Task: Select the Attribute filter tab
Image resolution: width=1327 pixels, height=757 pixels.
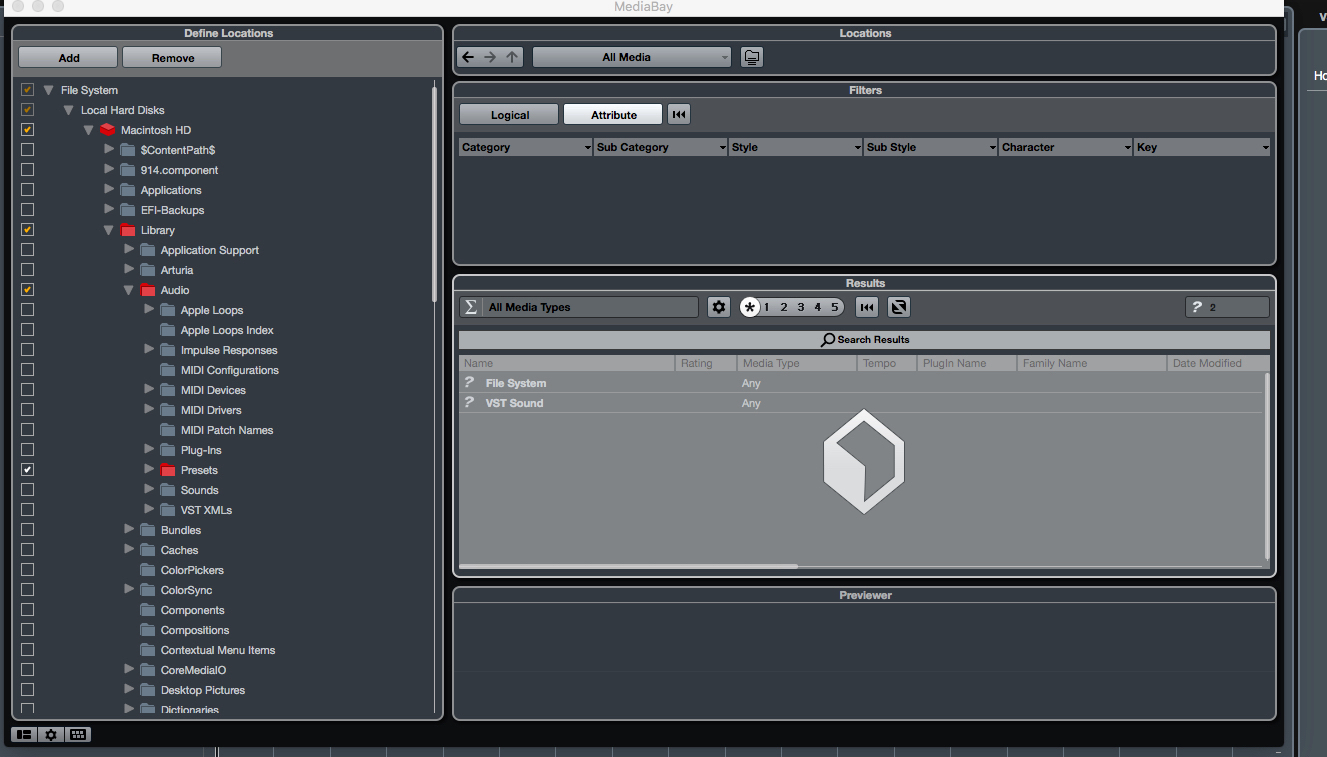Action: [x=614, y=115]
